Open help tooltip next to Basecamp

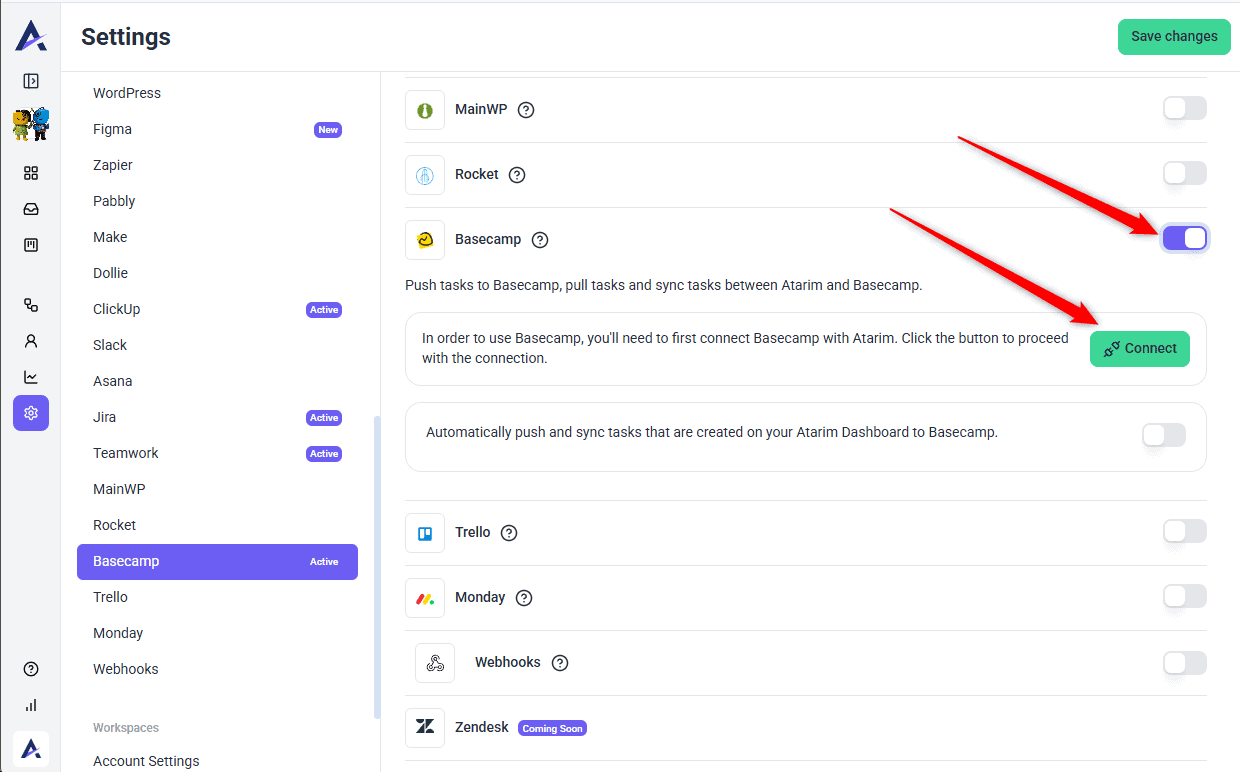pos(540,240)
